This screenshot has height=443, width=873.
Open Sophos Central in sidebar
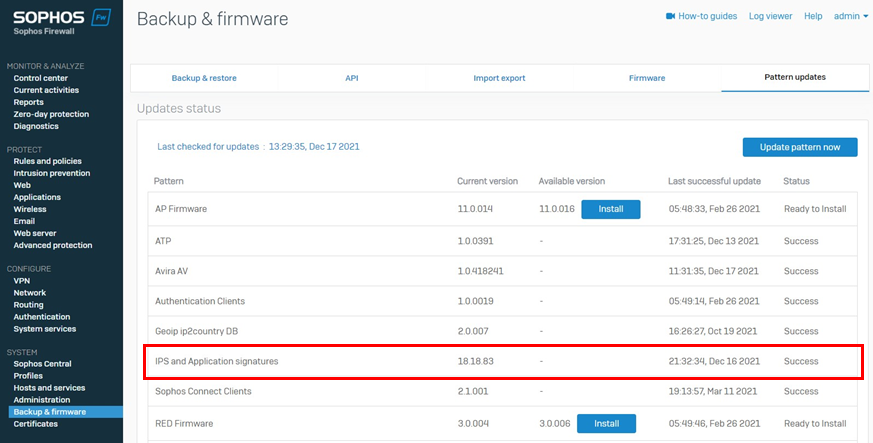[42, 363]
